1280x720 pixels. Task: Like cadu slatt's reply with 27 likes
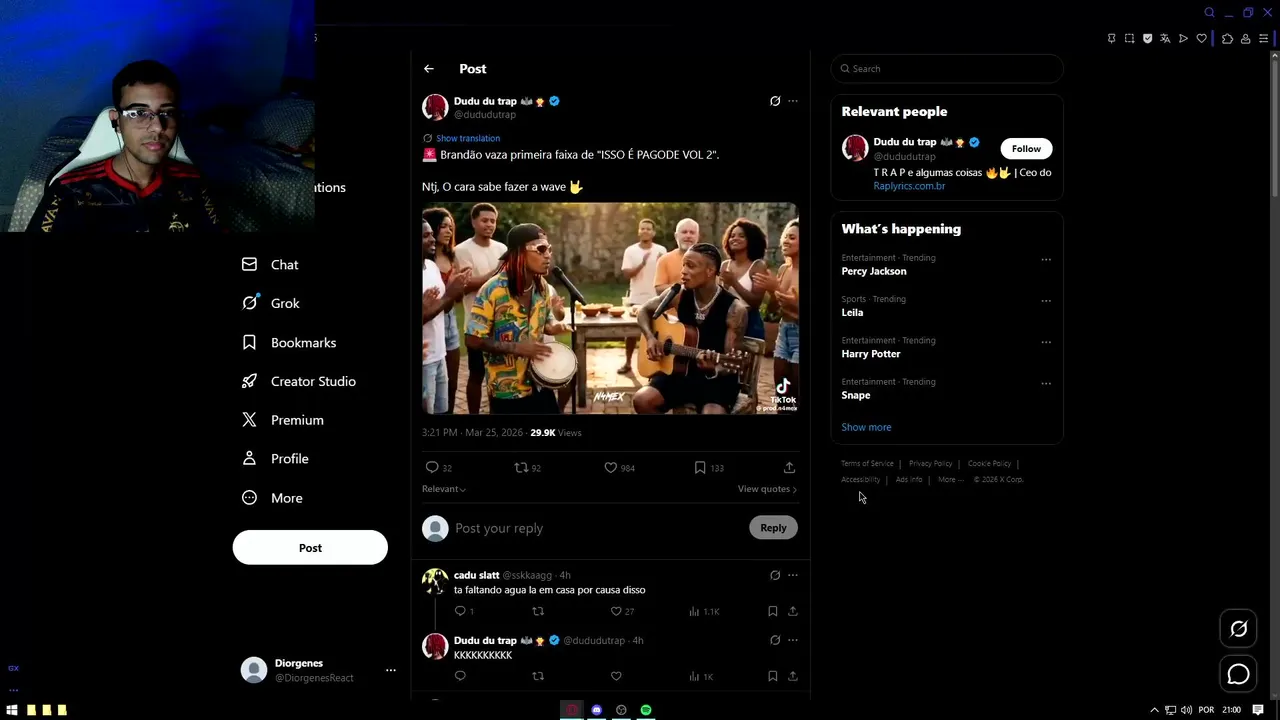pyautogui.click(x=616, y=611)
